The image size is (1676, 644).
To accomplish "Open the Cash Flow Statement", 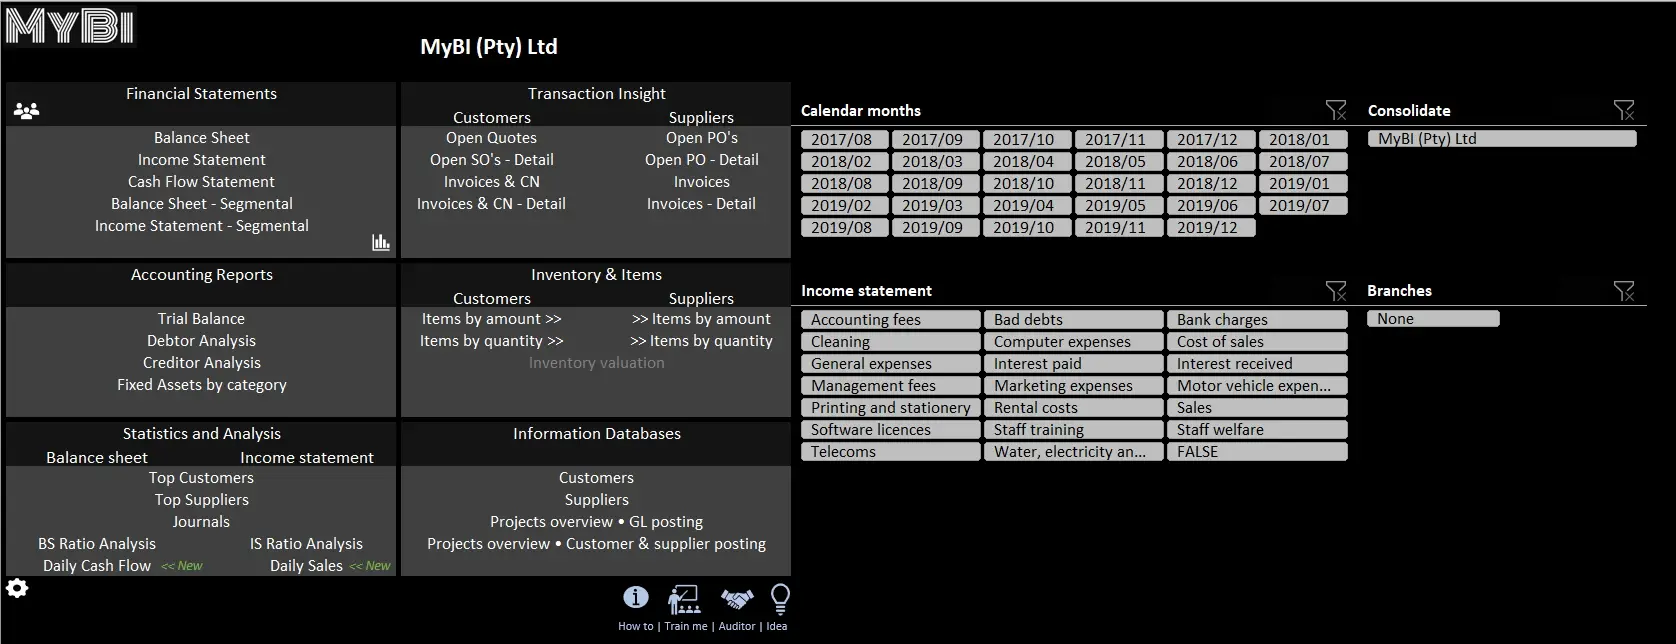I will click(202, 182).
